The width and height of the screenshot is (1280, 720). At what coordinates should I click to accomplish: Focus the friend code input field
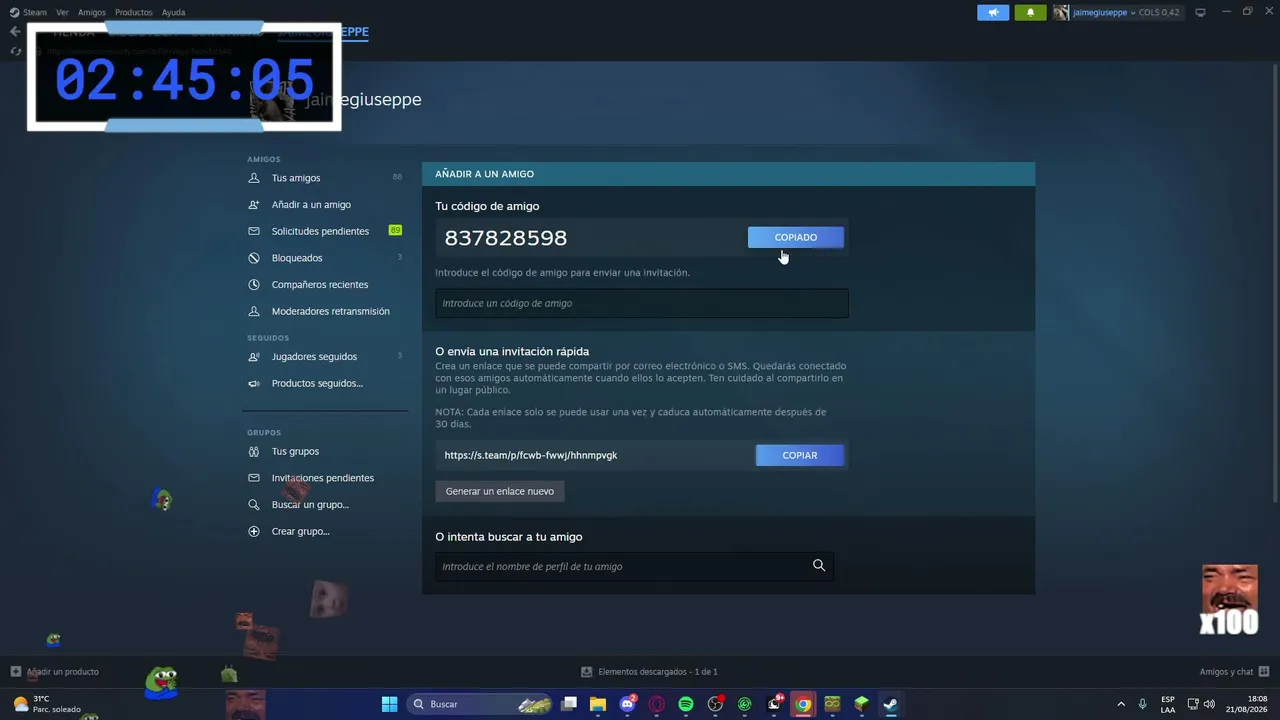pyautogui.click(x=642, y=303)
